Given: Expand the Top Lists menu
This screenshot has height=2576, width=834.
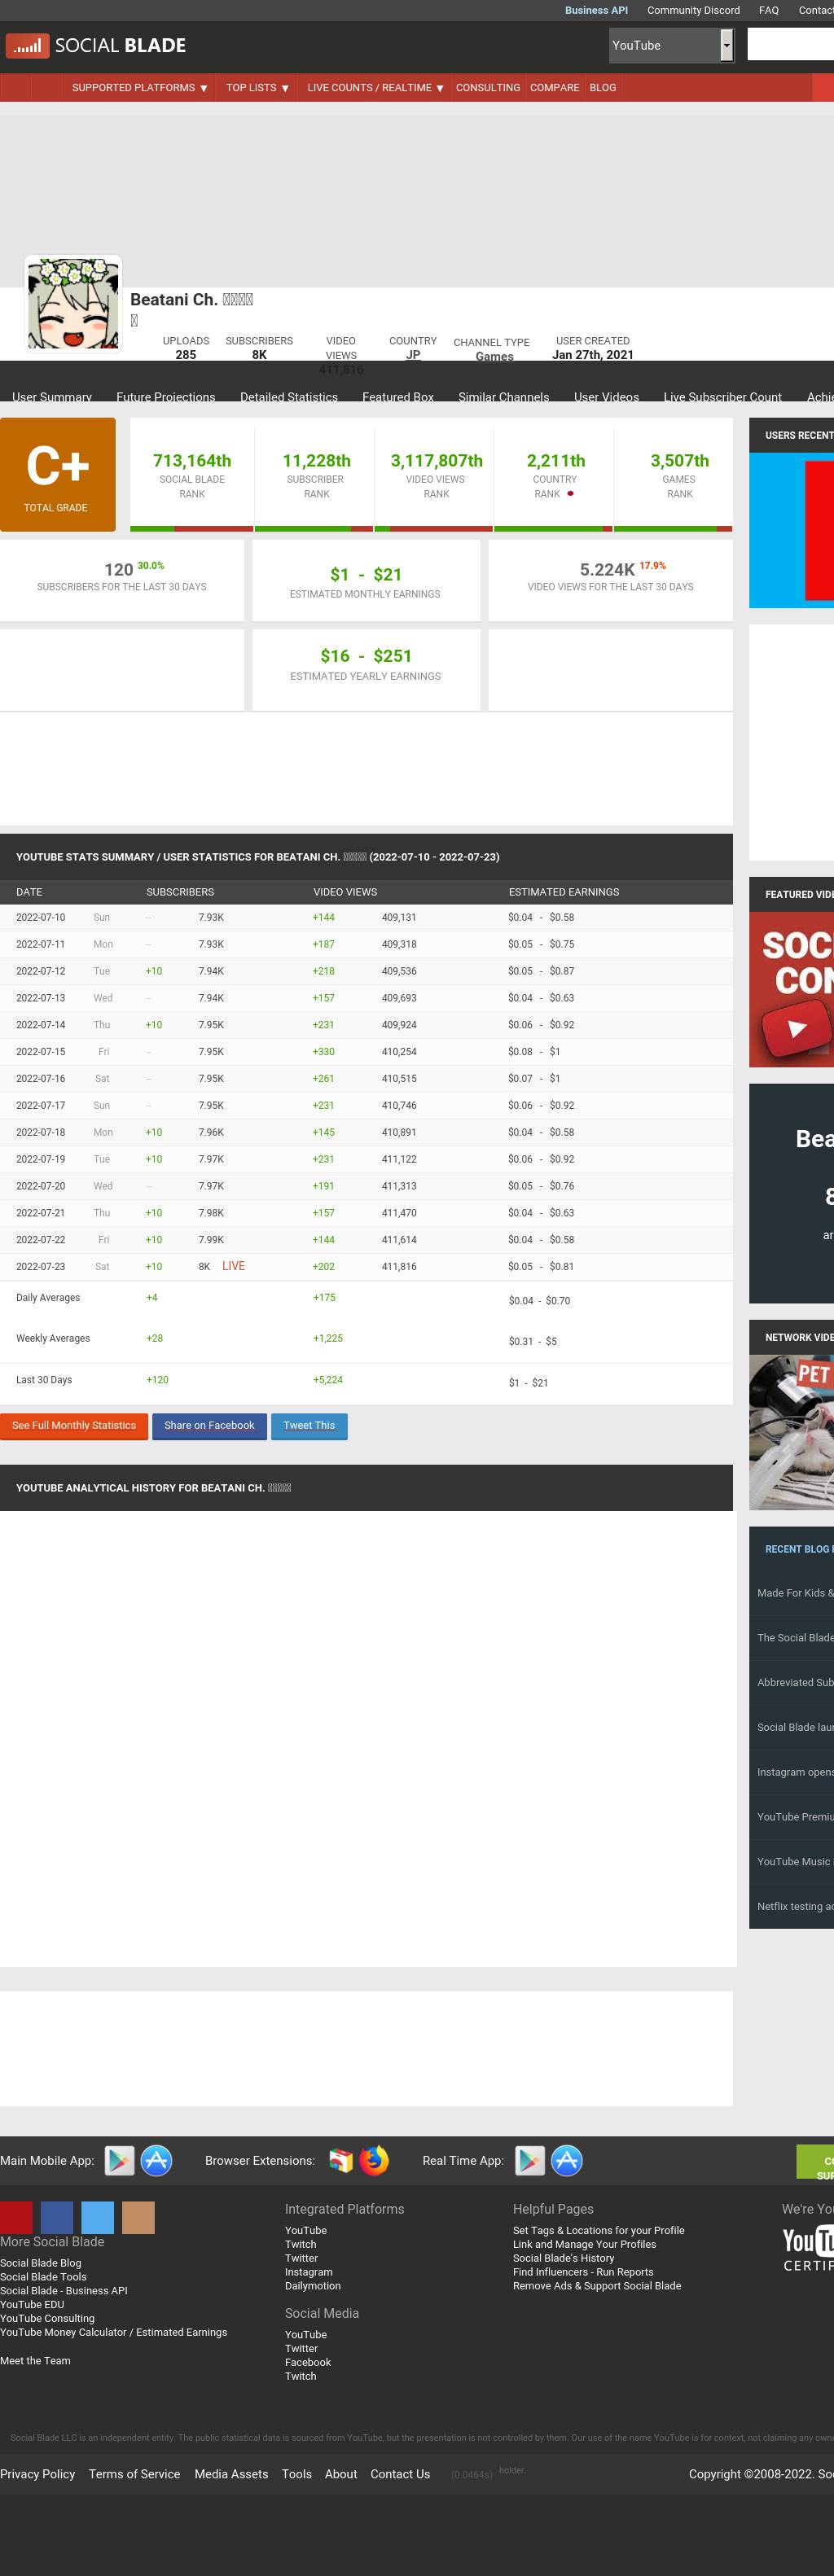Looking at the screenshot, I should [x=257, y=88].
